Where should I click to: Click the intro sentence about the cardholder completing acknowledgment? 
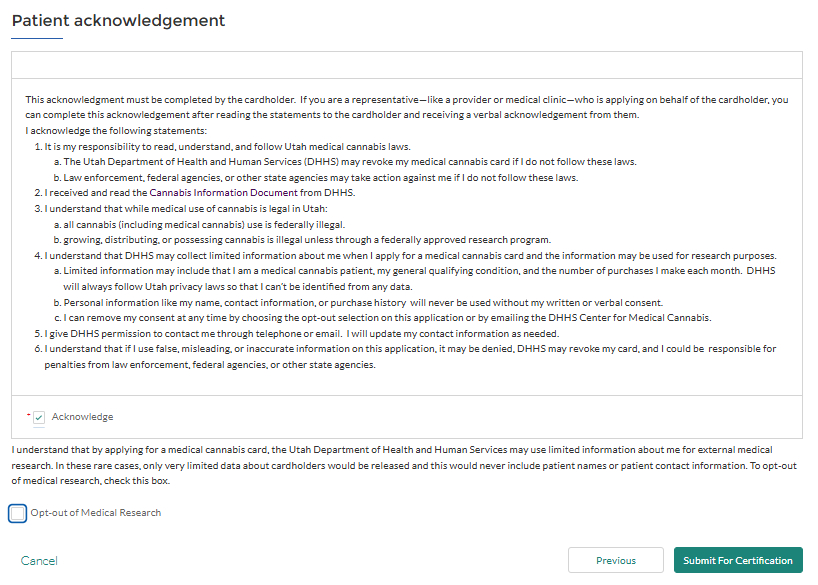[407, 107]
